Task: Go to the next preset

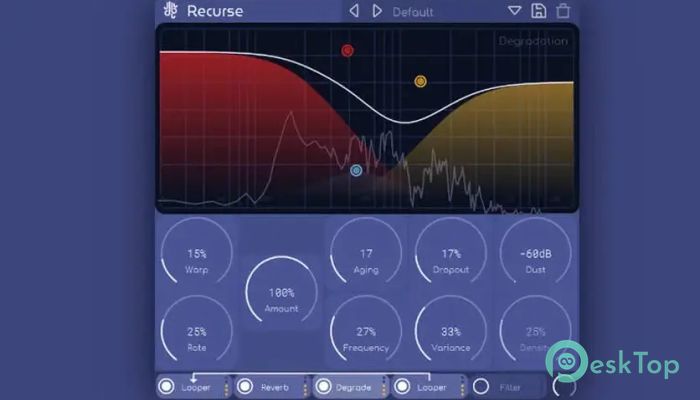Action: [x=377, y=12]
